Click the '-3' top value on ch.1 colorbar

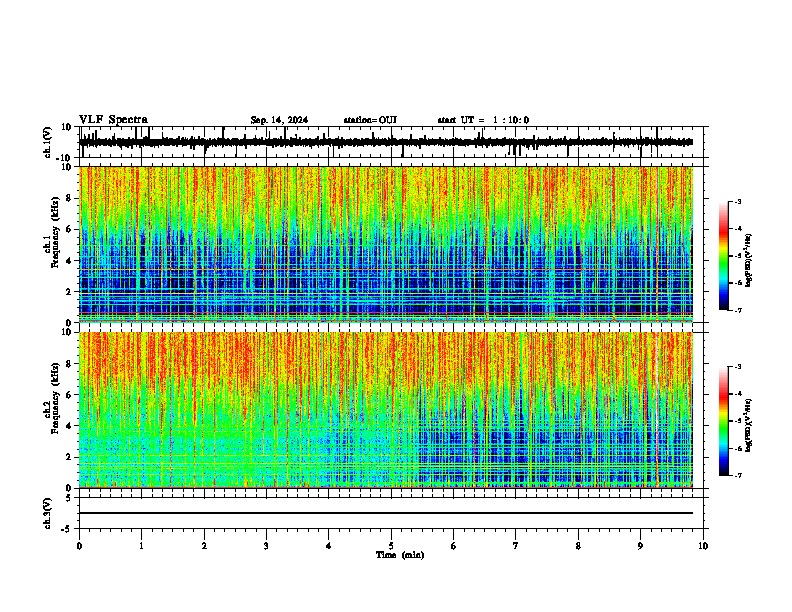[x=737, y=201]
